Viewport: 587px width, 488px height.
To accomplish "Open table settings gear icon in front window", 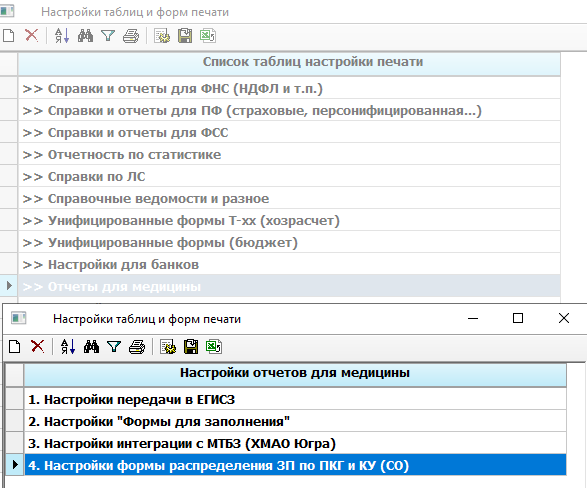I will pos(168,347).
